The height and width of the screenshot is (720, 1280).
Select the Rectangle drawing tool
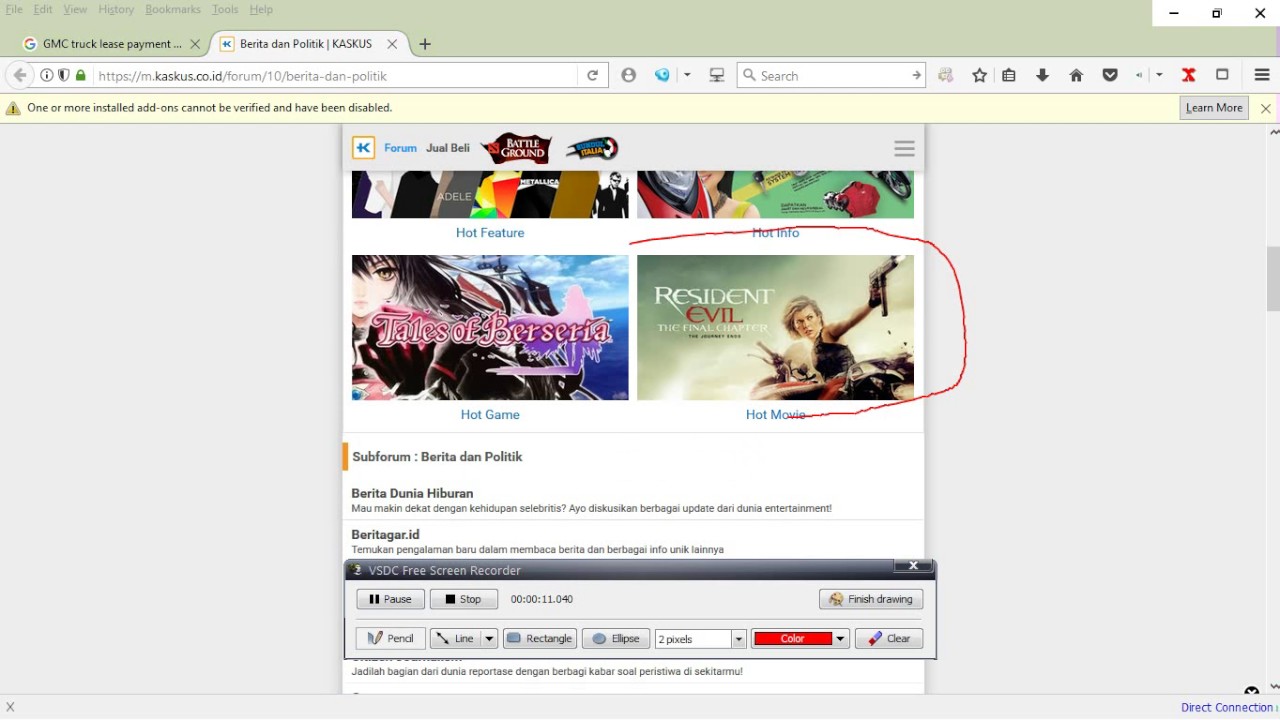pos(540,638)
